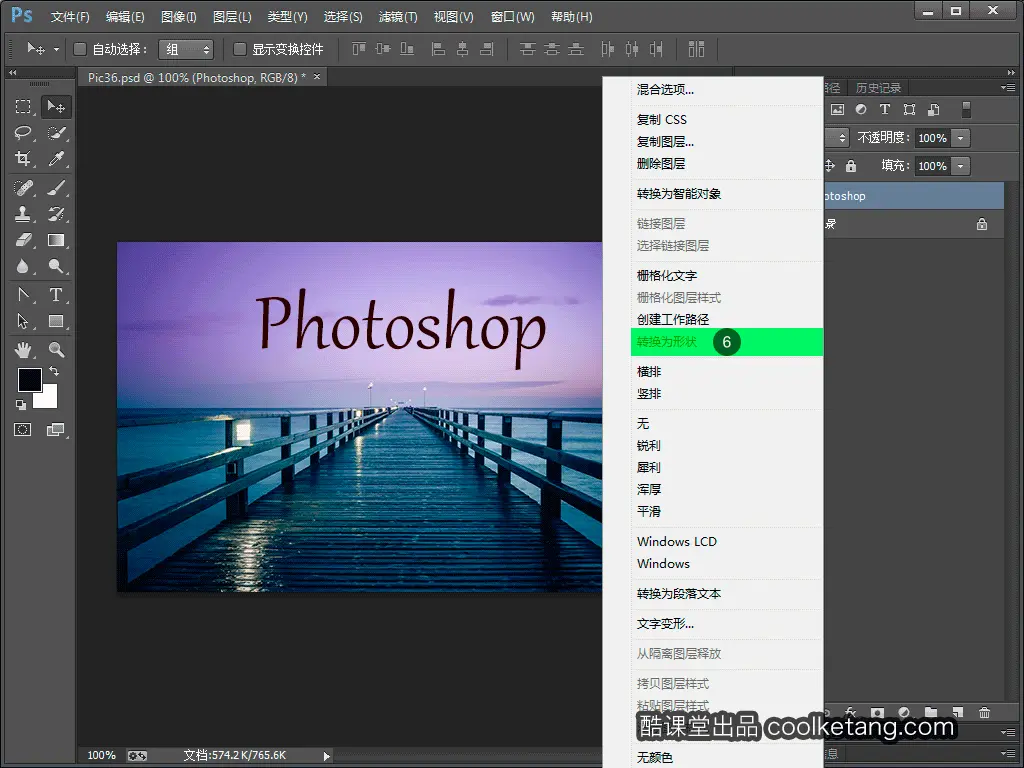This screenshot has width=1024, height=768.
Task: Enable the 显示变换控件 checkbox
Action: (x=240, y=49)
